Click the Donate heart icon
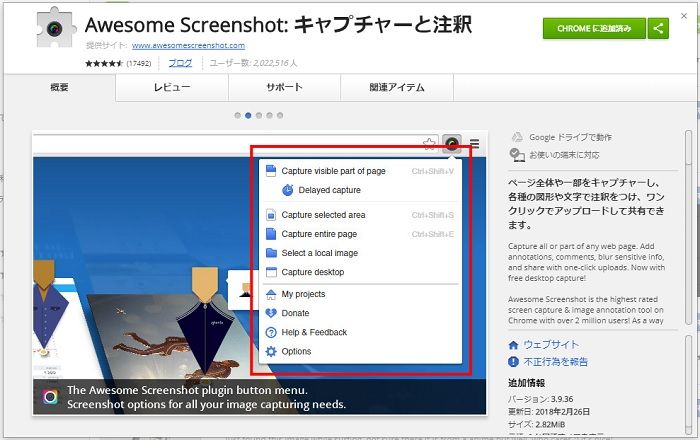 271,313
